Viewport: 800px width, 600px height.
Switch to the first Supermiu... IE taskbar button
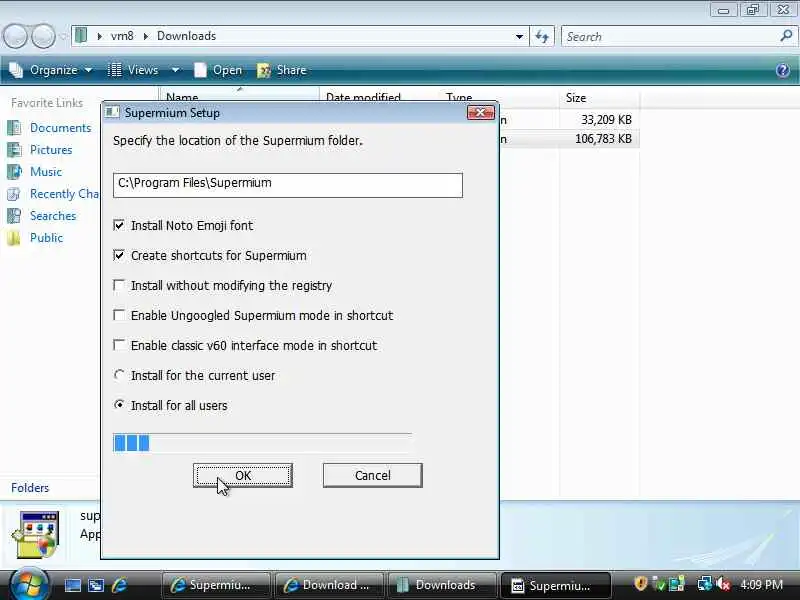click(216, 585)
